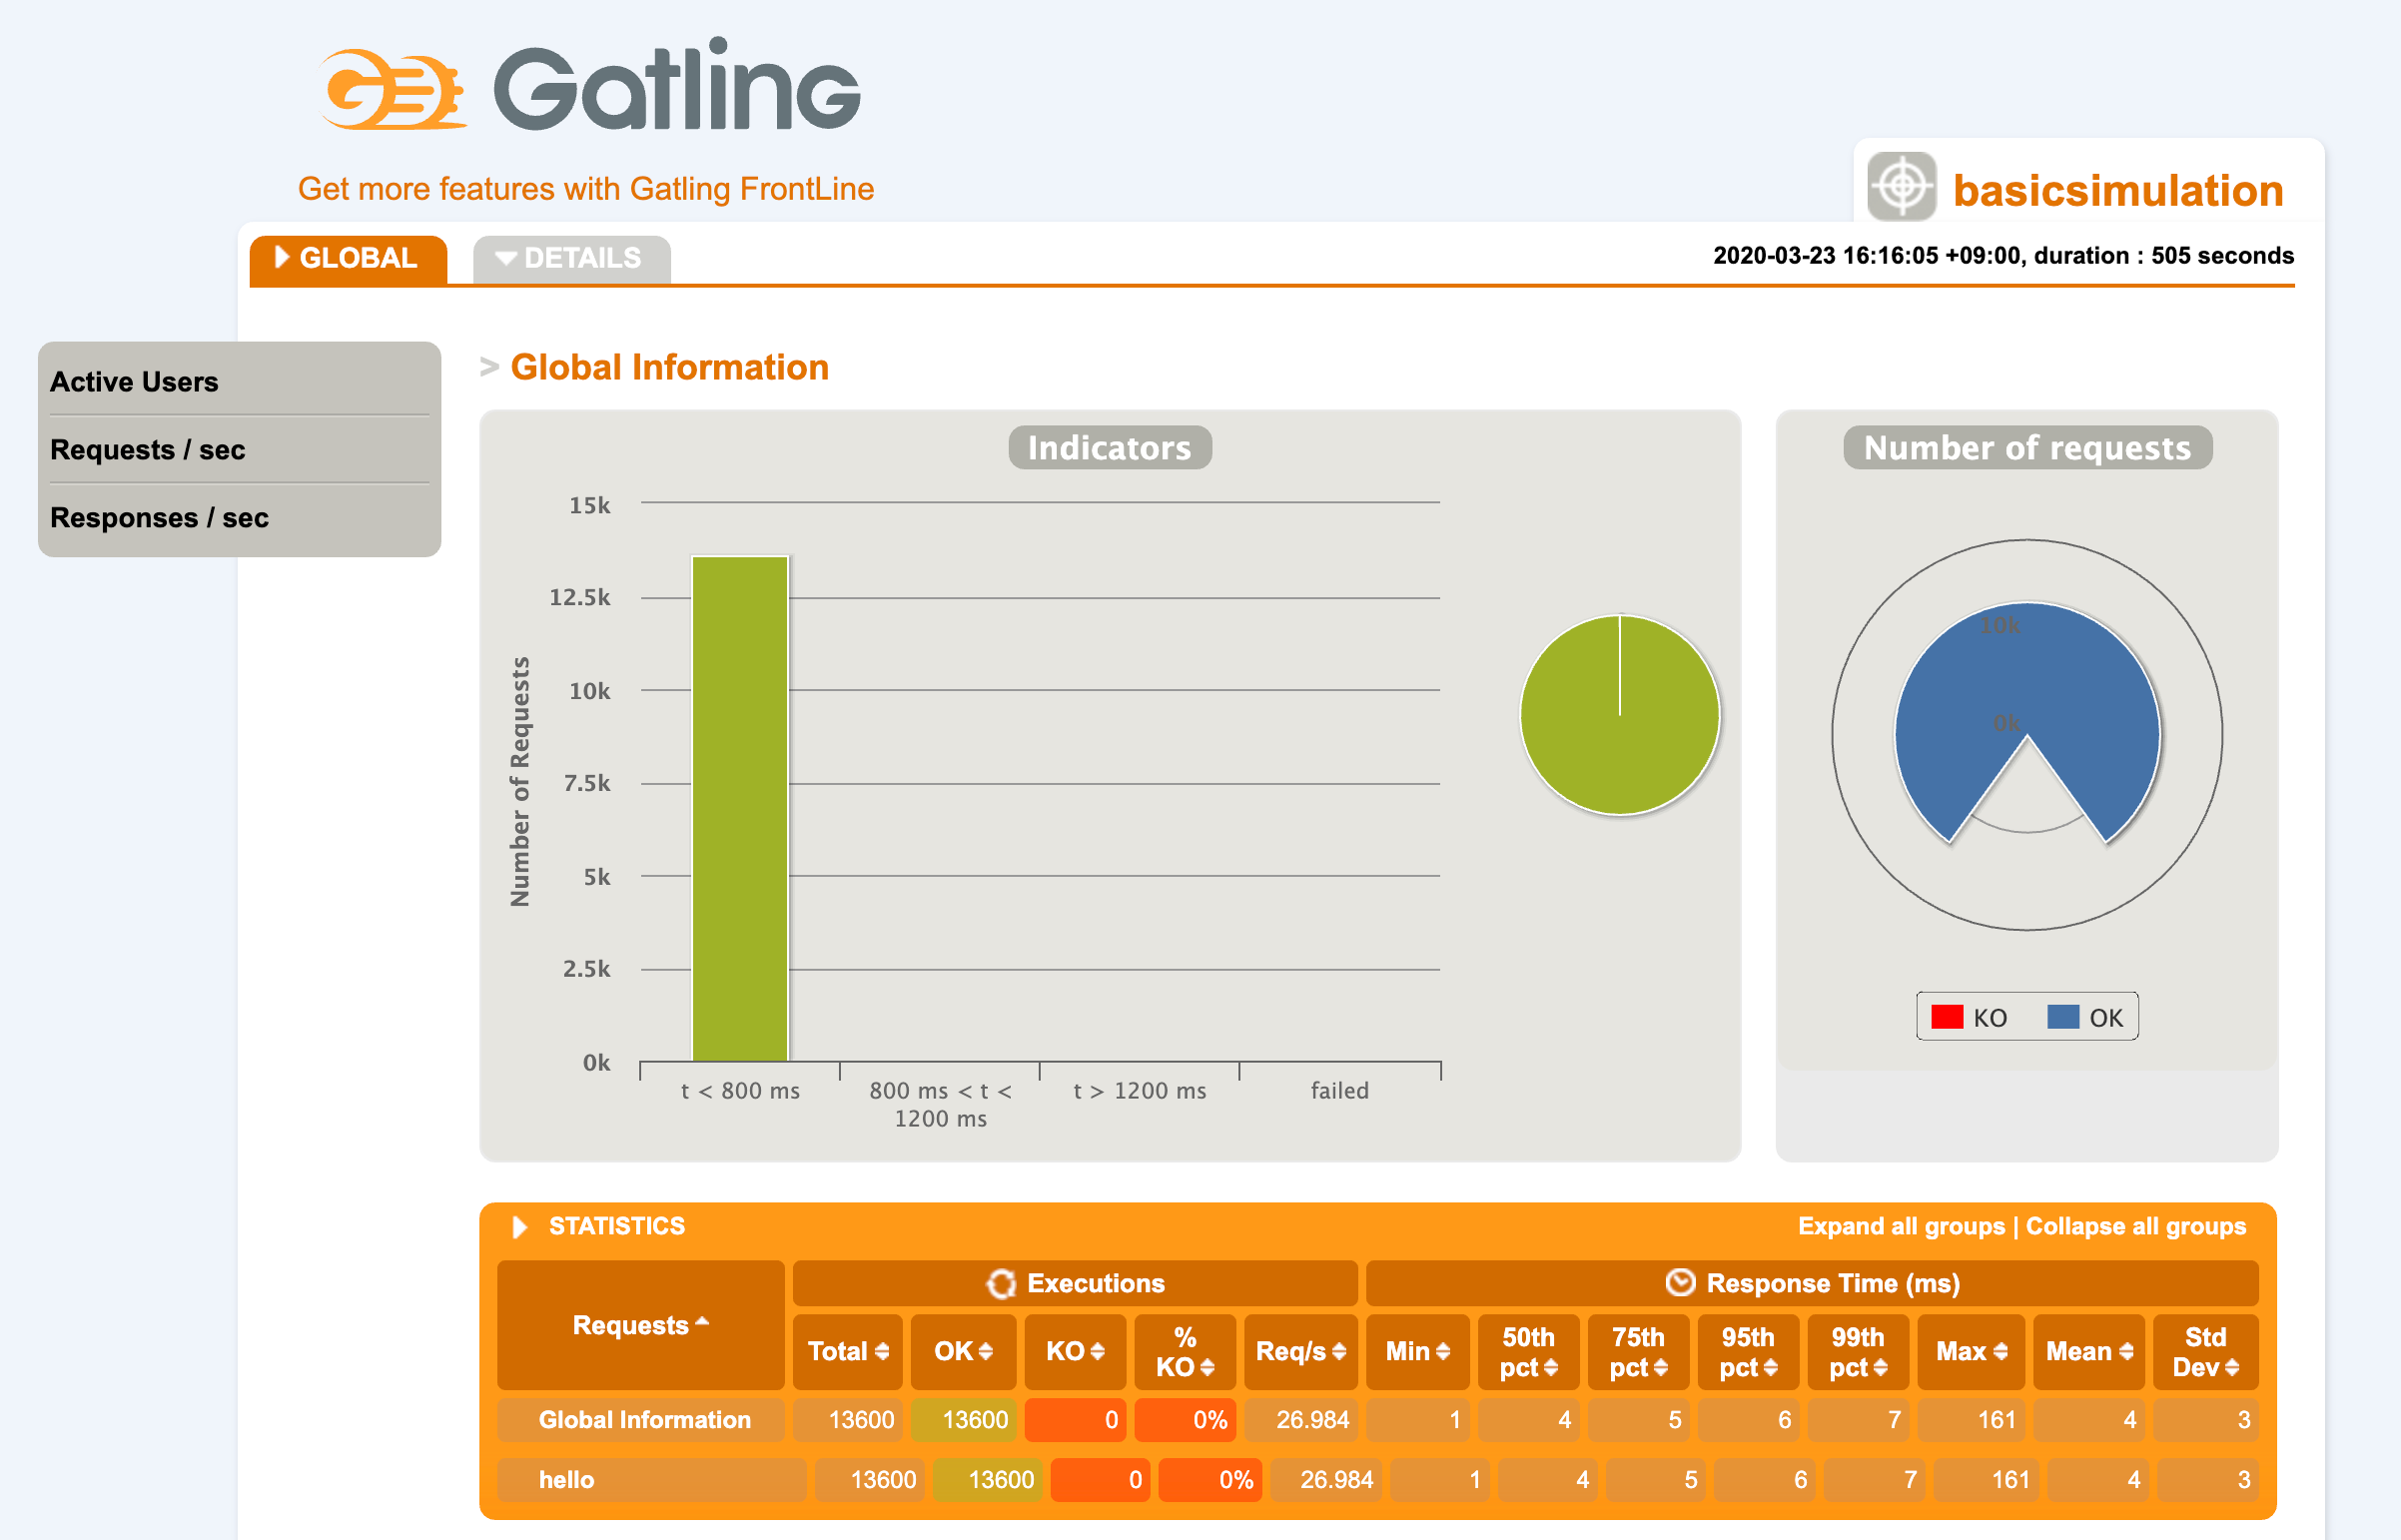Collapse all groups in statistics

(2136, 1227)
